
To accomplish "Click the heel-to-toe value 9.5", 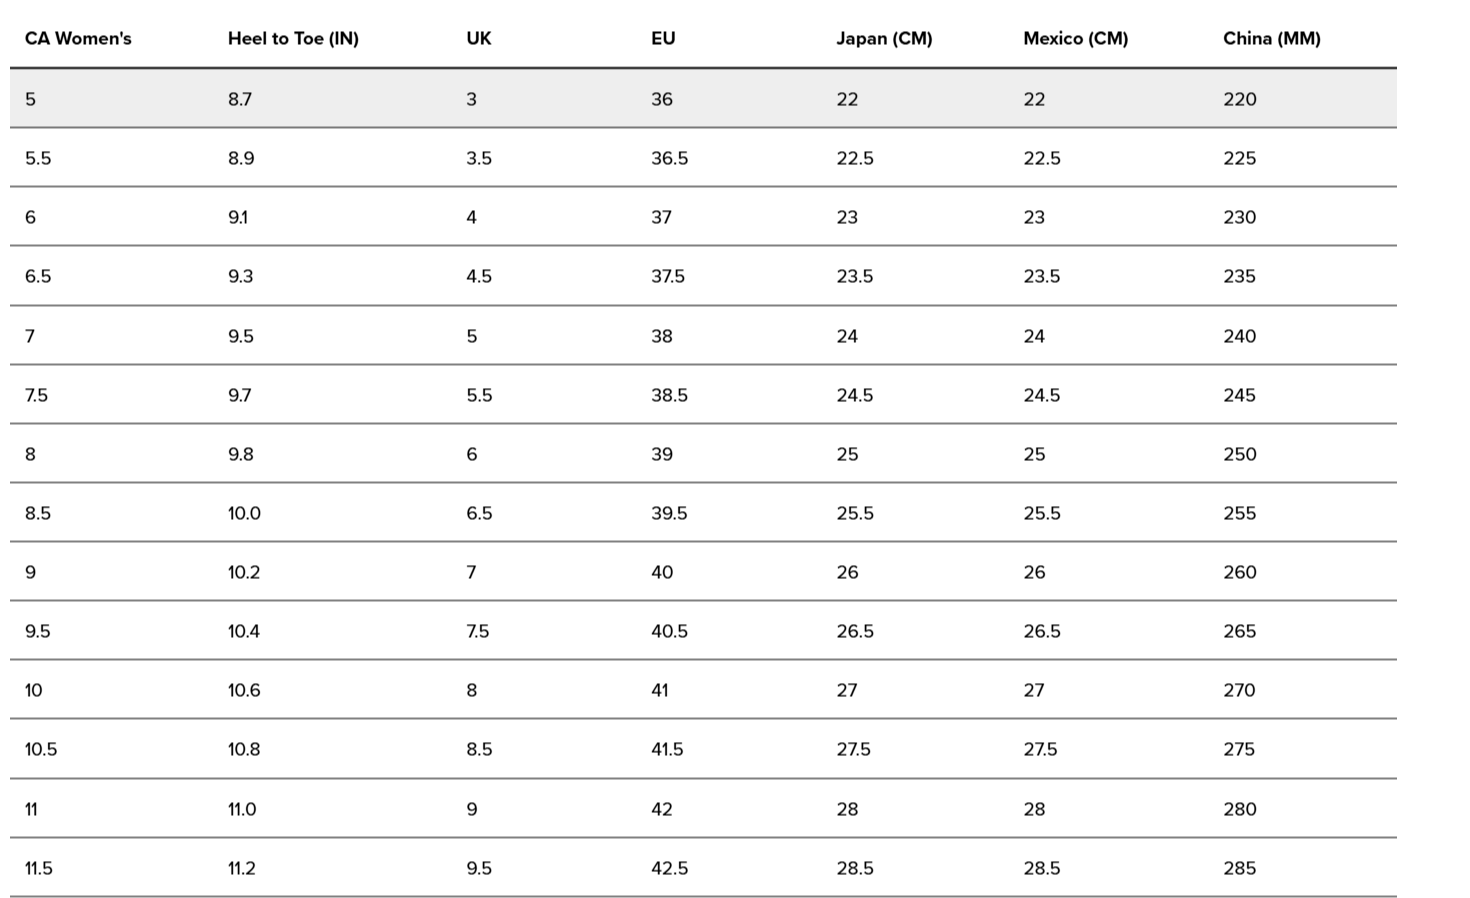I will pos(241,336).
